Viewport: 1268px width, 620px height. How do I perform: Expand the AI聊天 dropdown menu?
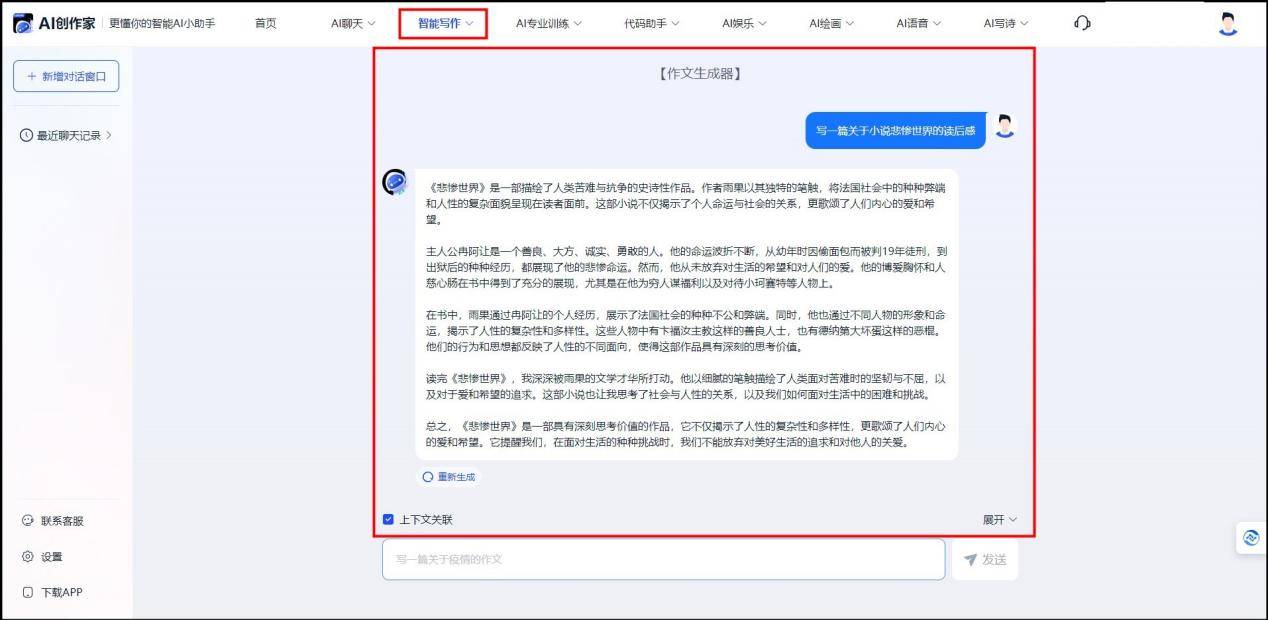[353, 23]
